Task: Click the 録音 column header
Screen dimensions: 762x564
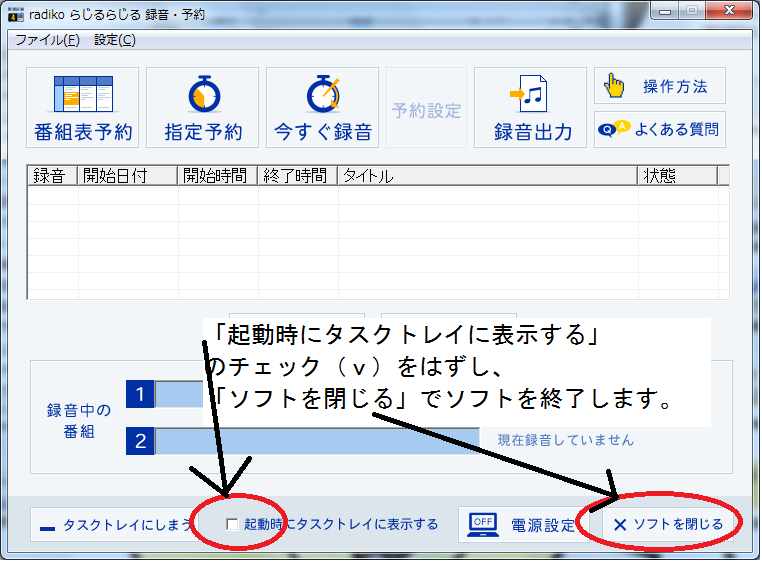Action: pyautogui.click(x=52, y=176)
